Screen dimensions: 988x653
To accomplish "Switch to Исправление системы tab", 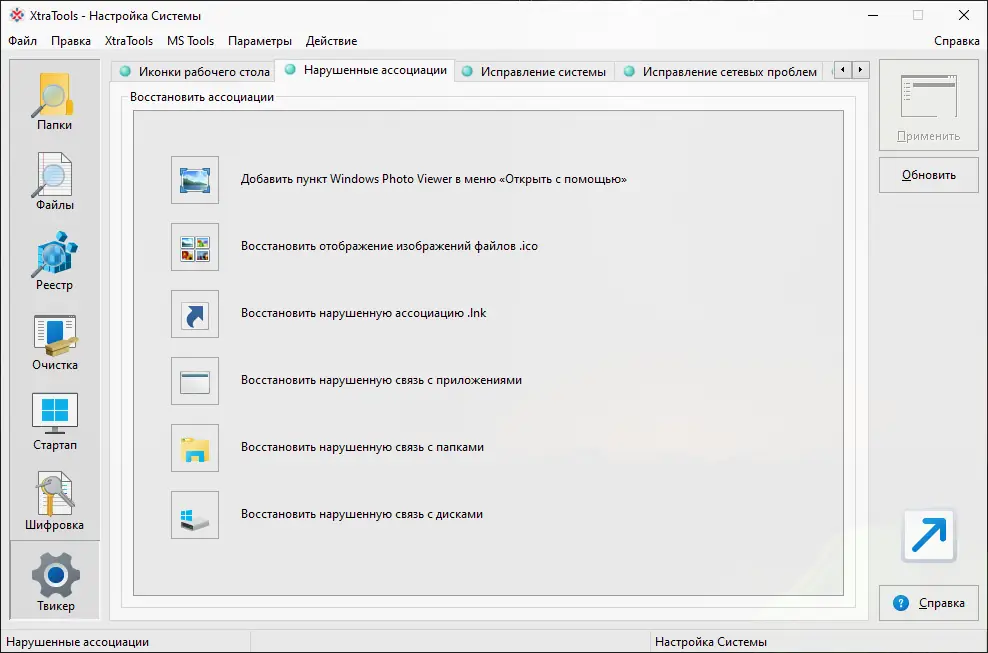I will click(x=535, y=72).
